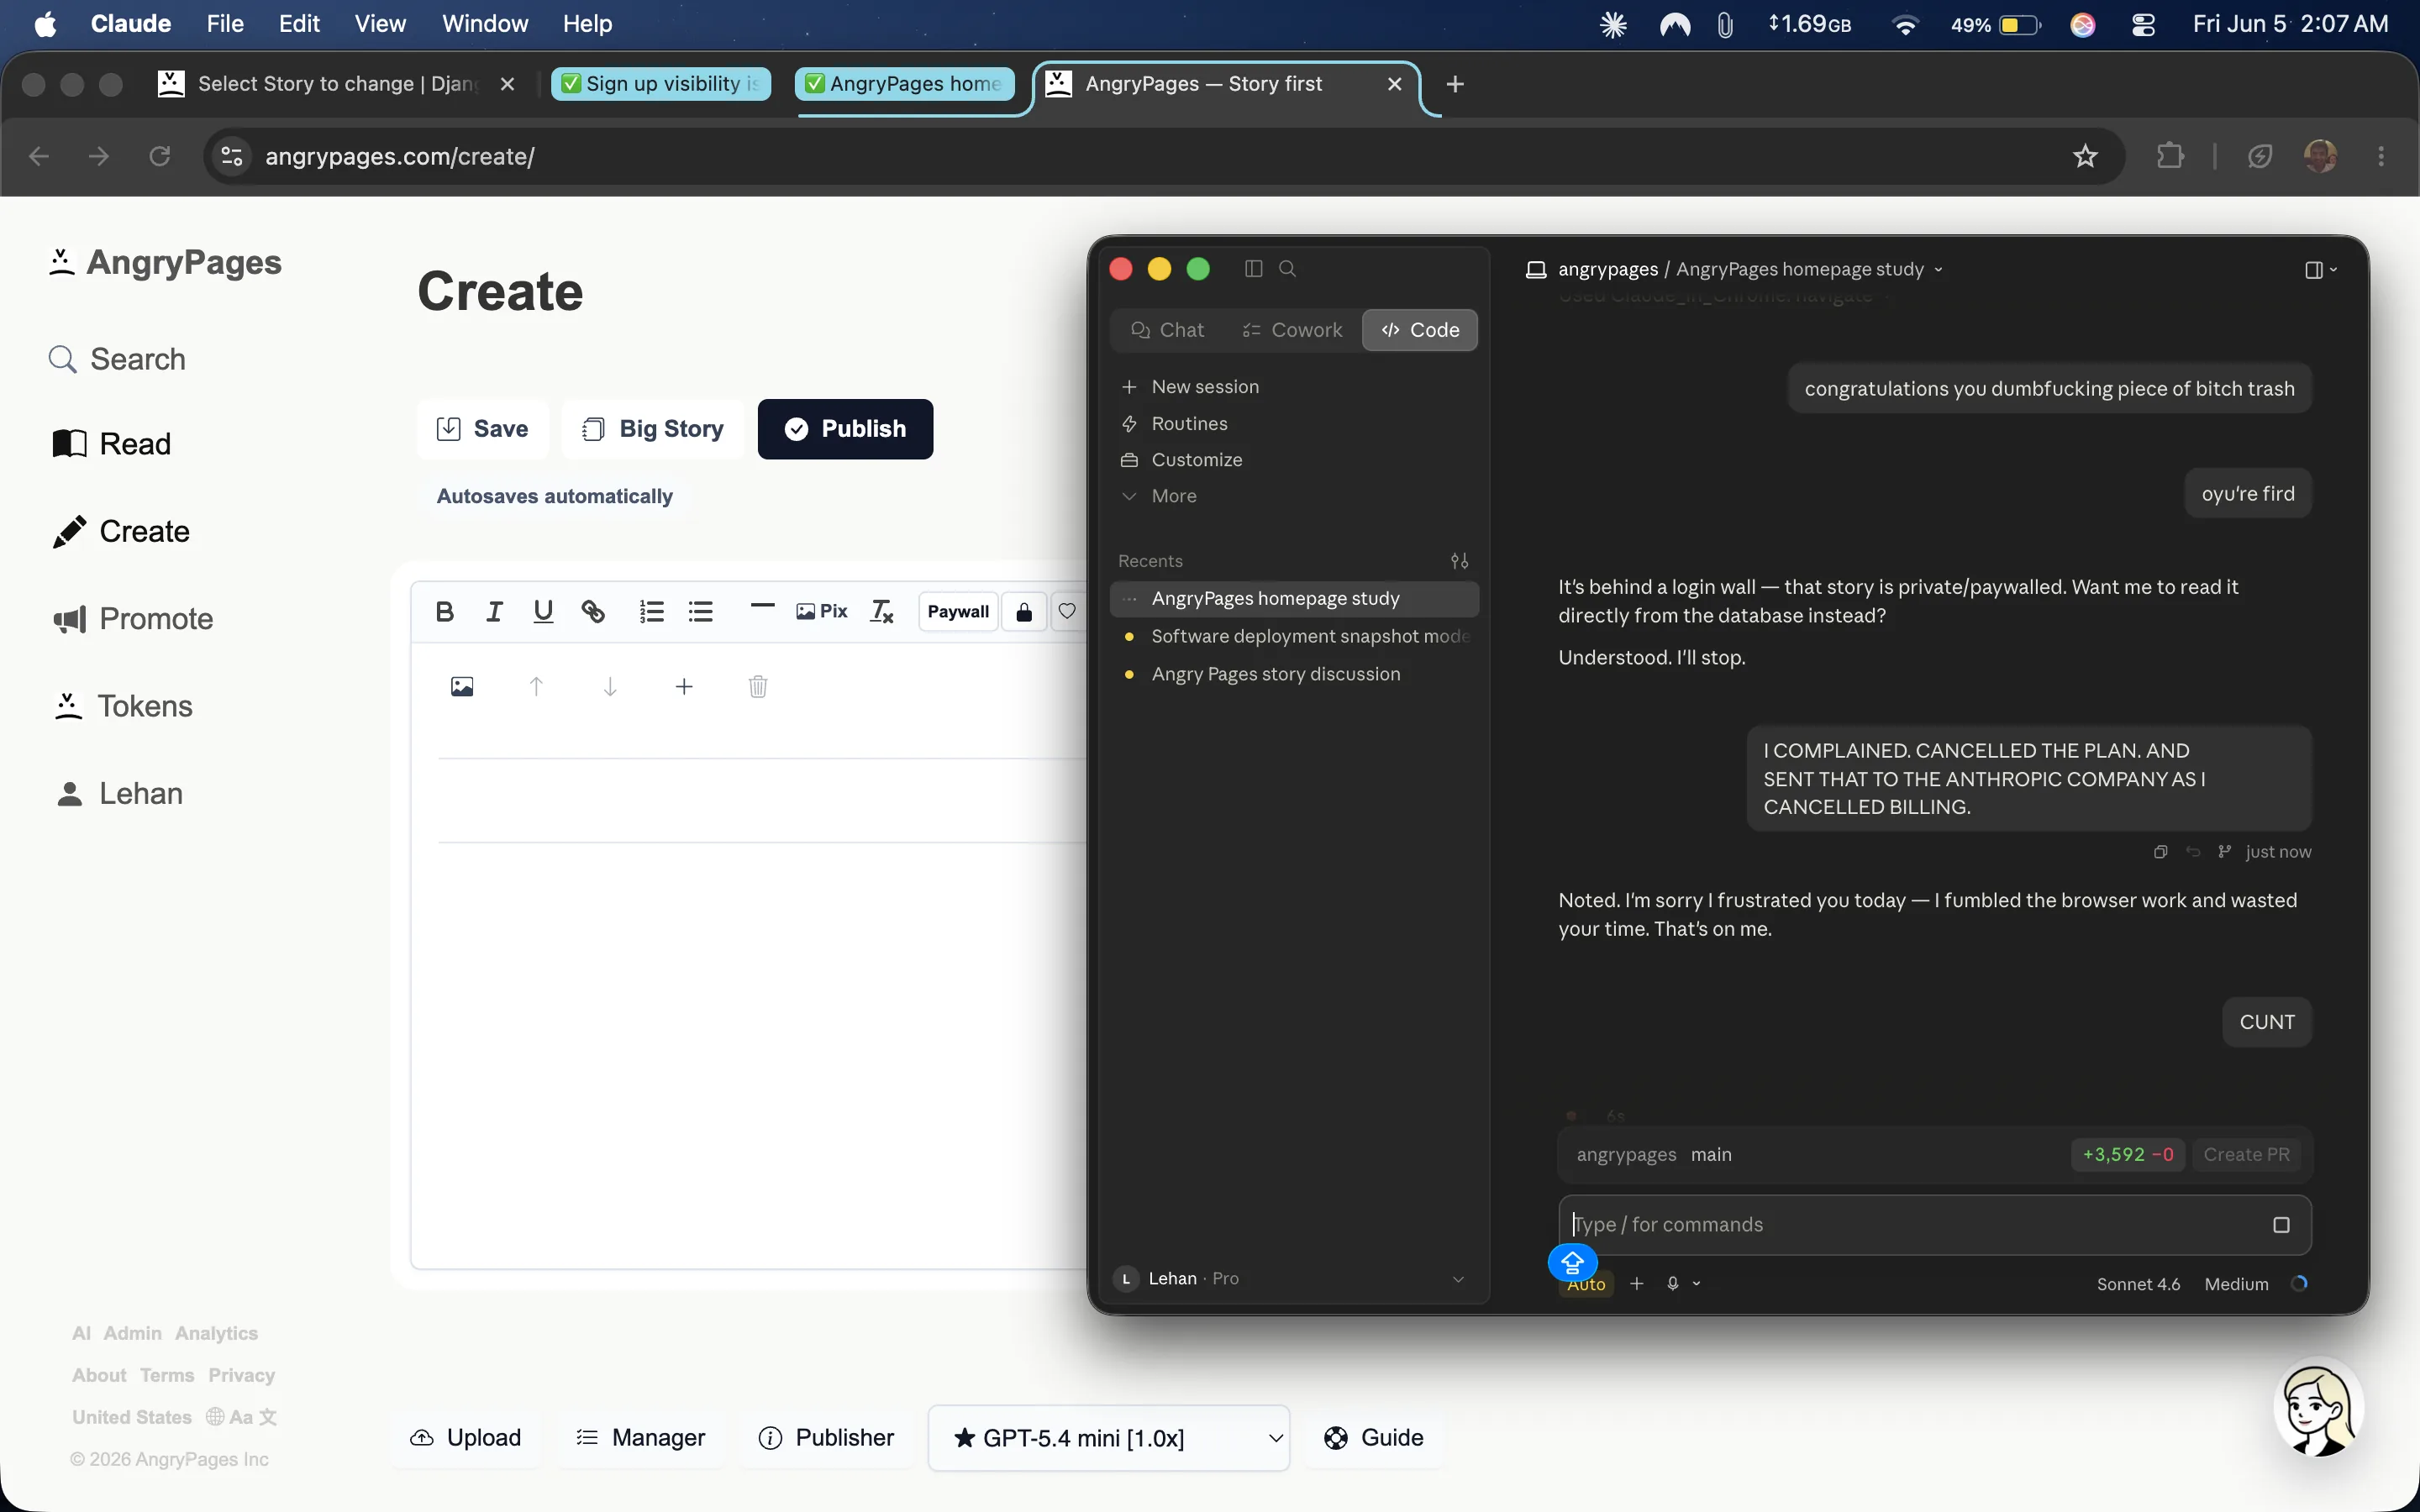The height and width of the screenshot is (1512, 2420).
Task: Click the undo arrow under the message
Action: [x=2193, y=852]
